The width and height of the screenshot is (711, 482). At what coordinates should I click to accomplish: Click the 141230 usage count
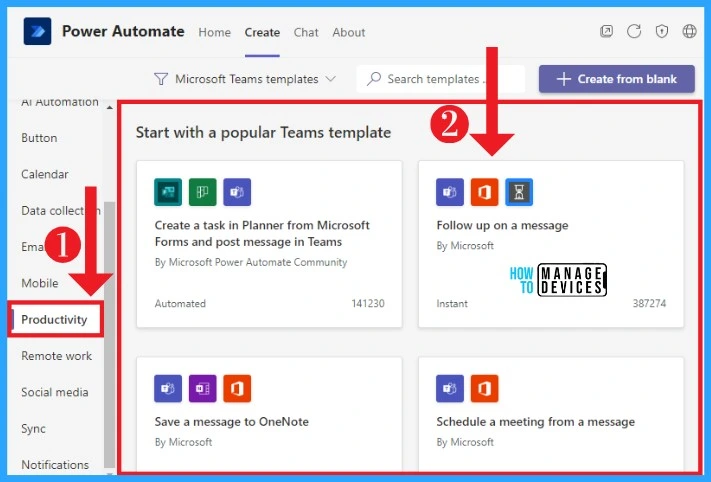pyautogui.click(x=368, y=303)
